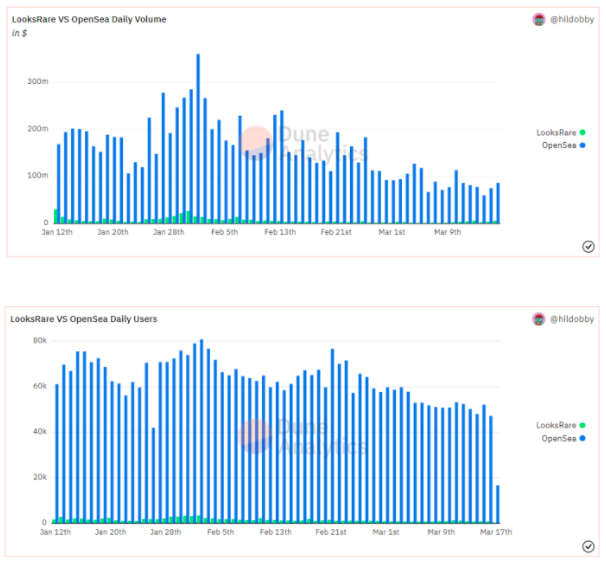Open the 'LooksRare VS OpenSea Daily Volume' title
The height and width of the screenshot is (563, 606).
click(89, 19)
